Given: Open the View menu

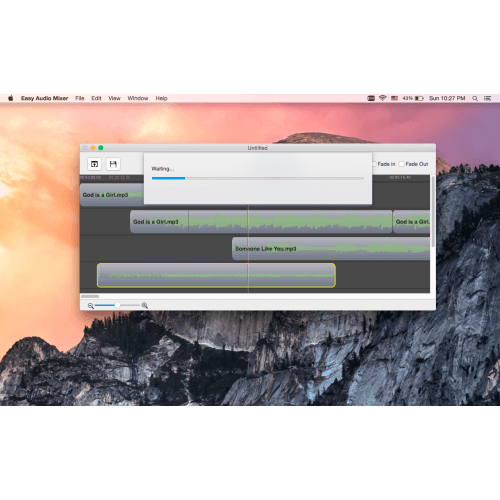Looking at the screenshot, I should (114, 98).
